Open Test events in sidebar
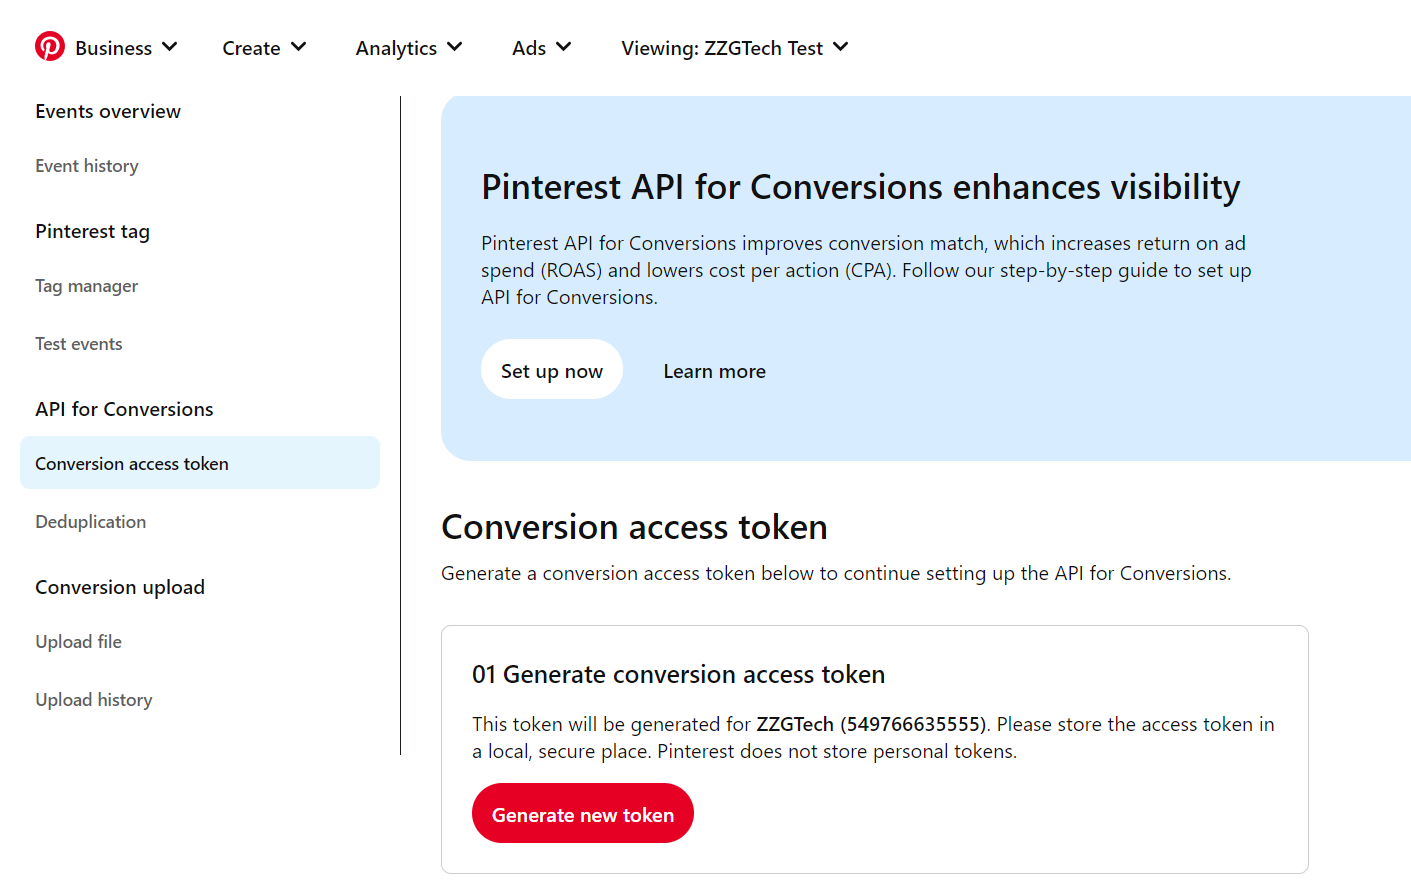1411x885 pixels. (x=79, y=344)
